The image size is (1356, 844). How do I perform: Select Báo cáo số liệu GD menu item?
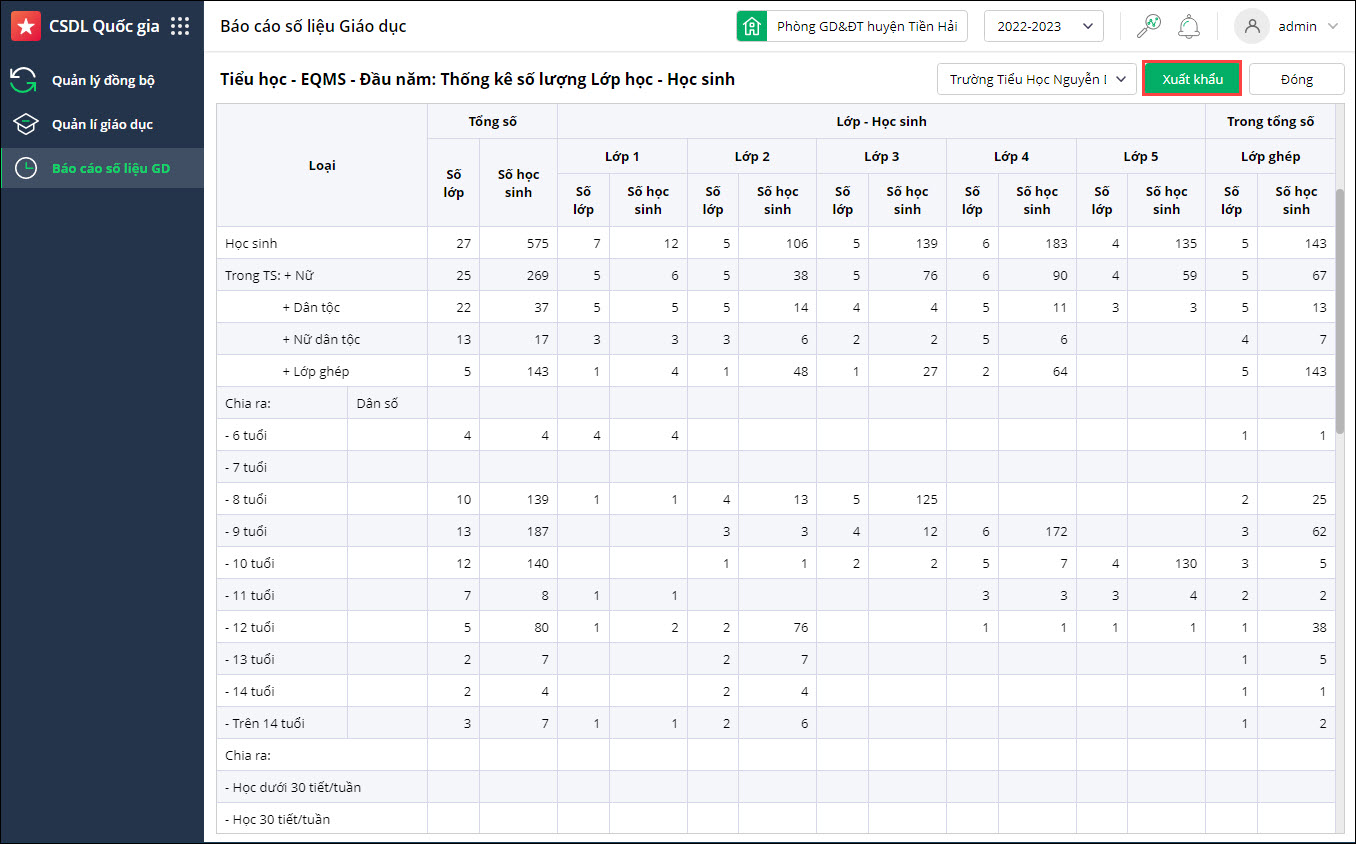[x=110, y=168]
